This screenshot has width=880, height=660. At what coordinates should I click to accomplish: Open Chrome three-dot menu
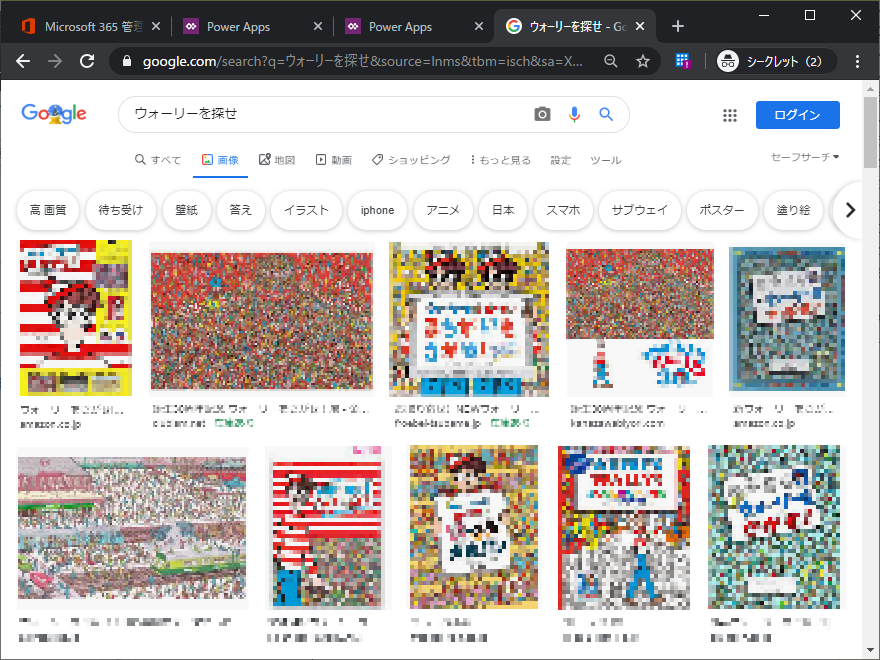[857, 61]
